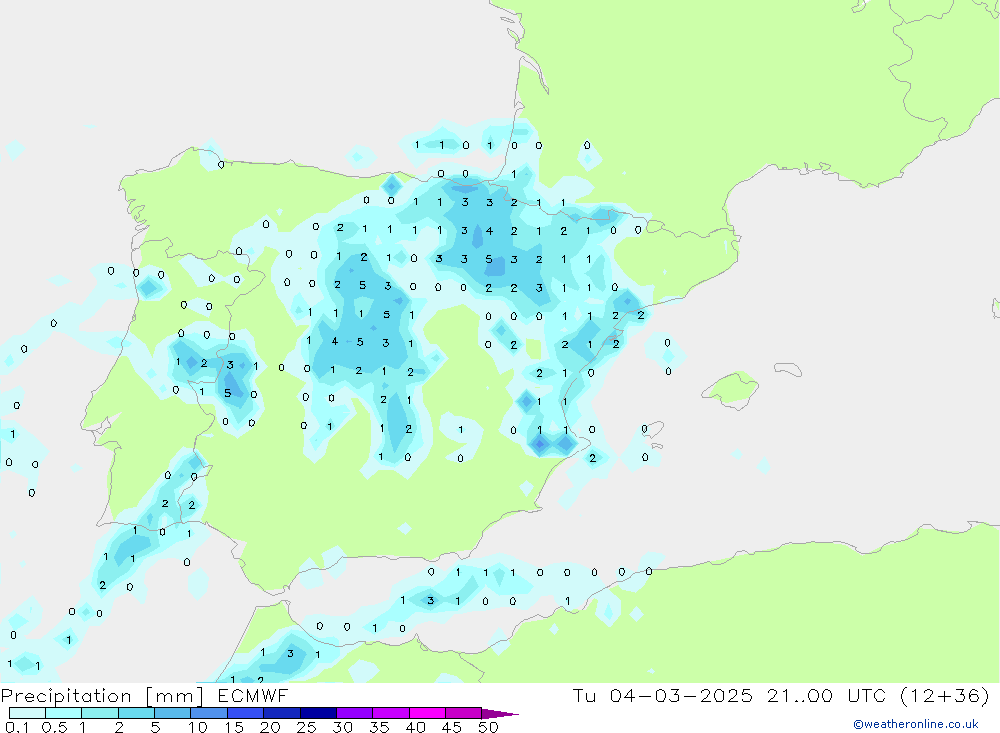Click the legend label '30'
The image size is (1000, 733).
tap(343, 727)
